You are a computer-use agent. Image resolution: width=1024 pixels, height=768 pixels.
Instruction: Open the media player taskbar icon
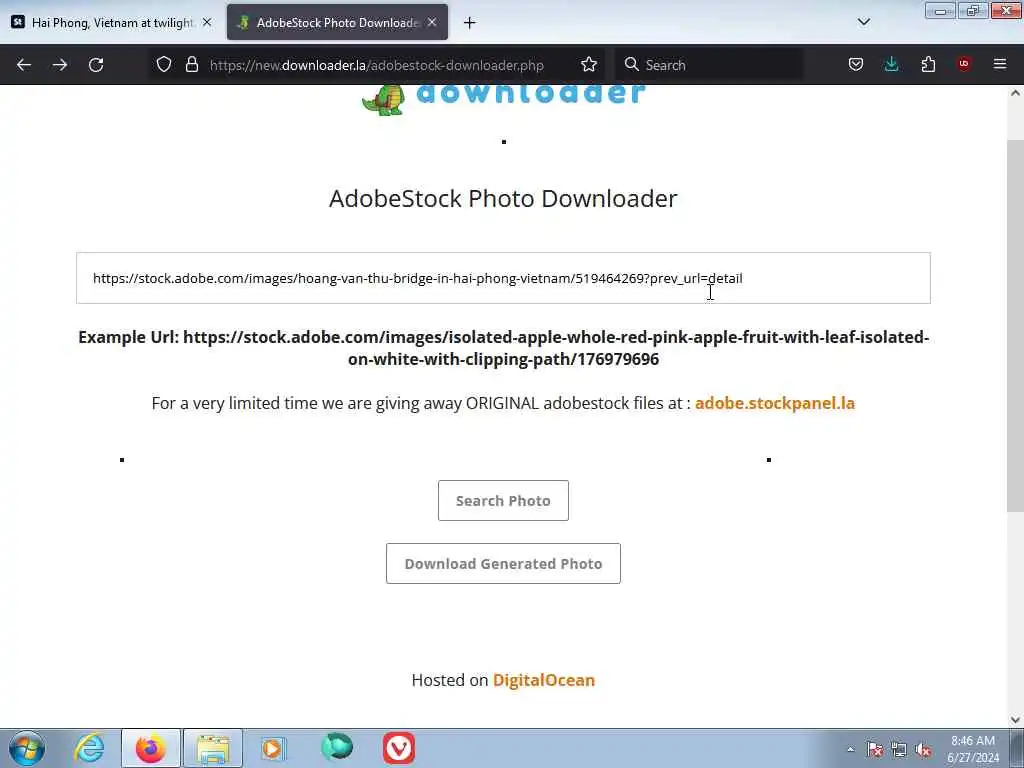[x=274, y=748]
